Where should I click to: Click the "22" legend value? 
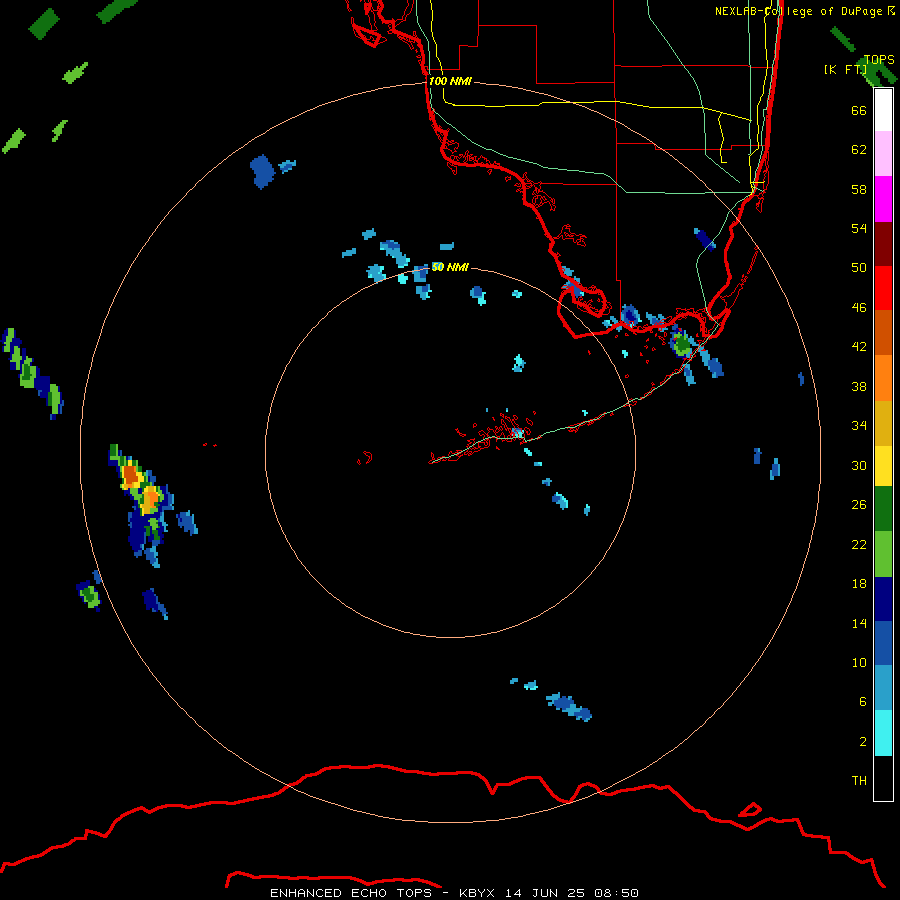point(859,544)
